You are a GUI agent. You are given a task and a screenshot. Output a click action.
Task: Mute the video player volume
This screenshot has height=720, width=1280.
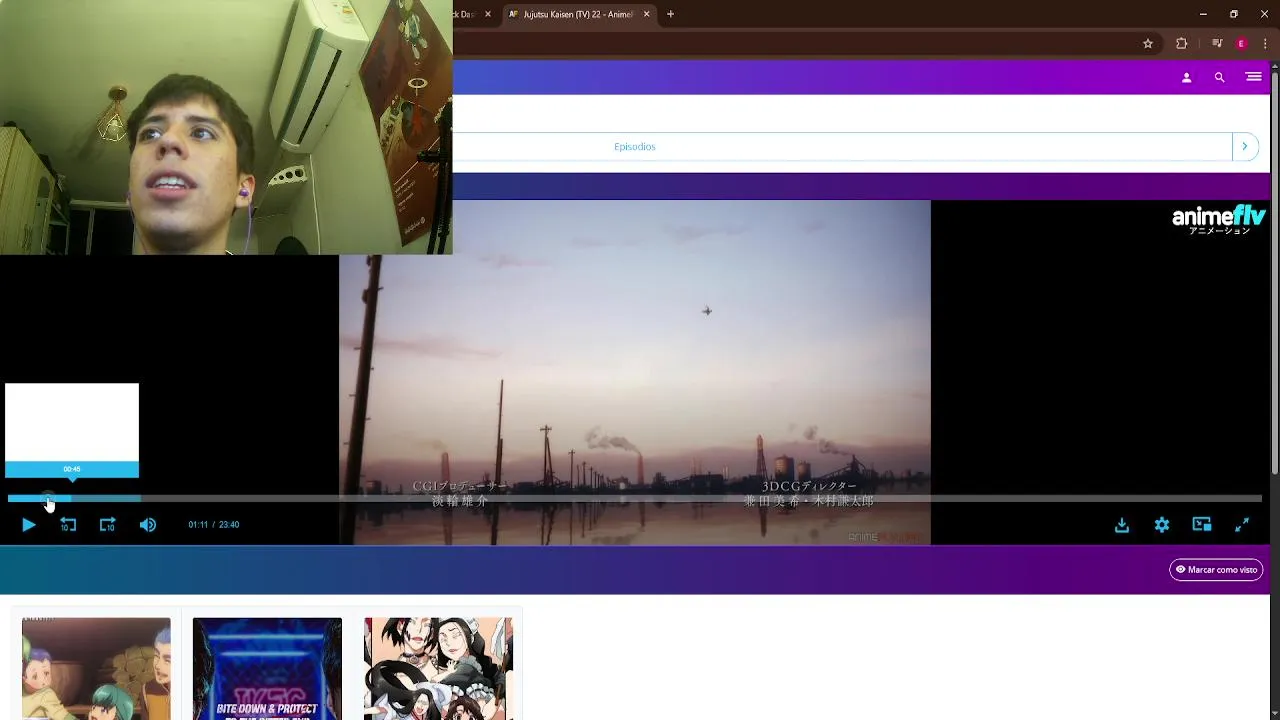click(x=148, y=525)
